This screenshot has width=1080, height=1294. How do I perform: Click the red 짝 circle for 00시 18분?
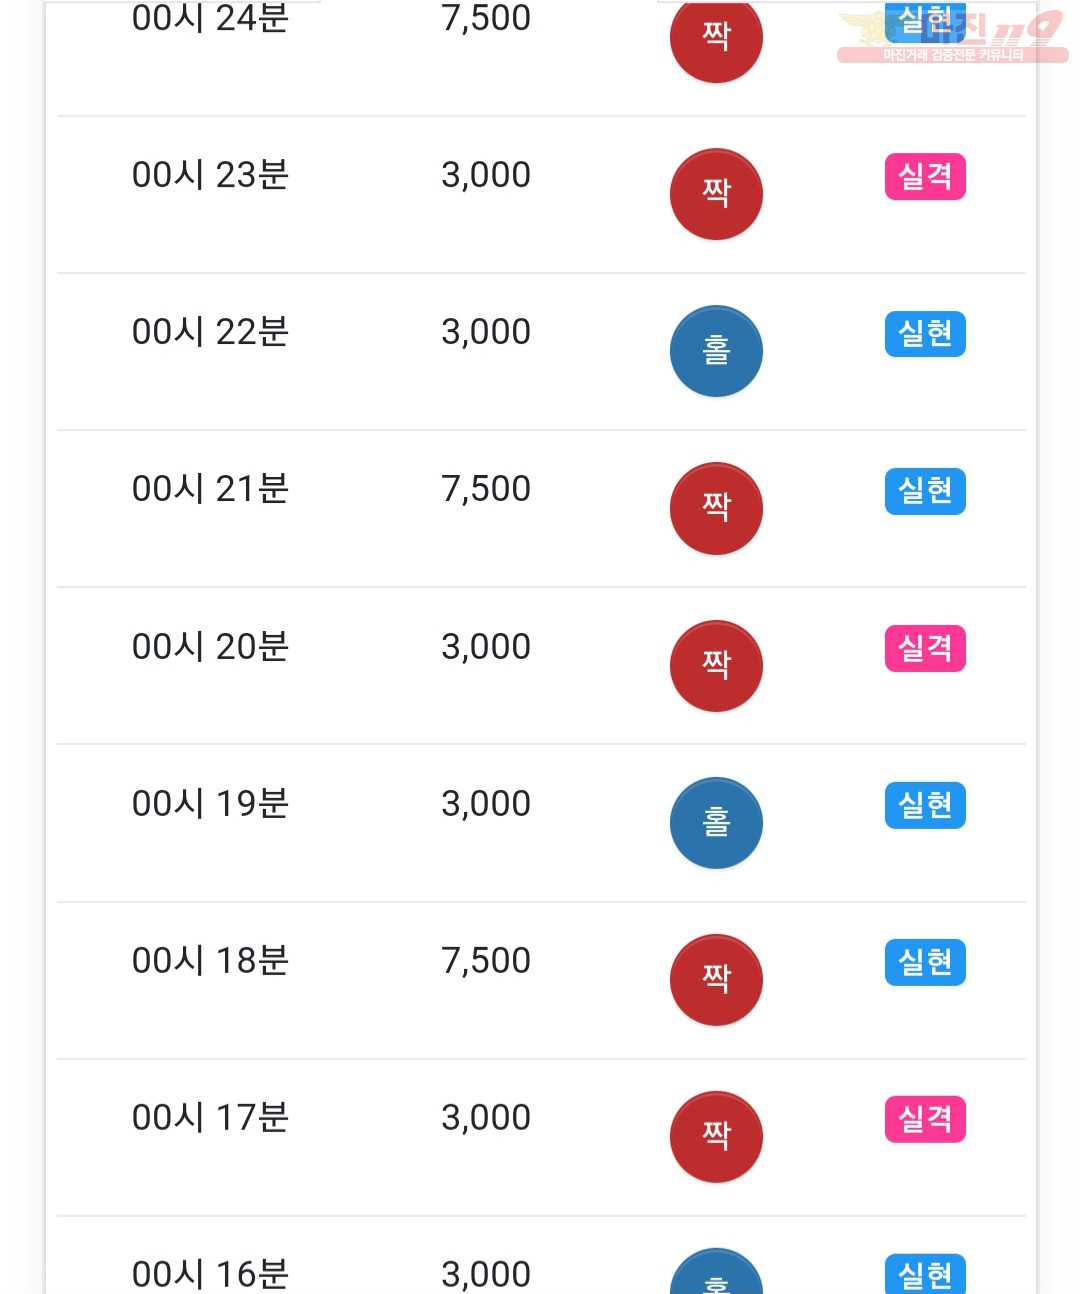tap(716, 980)
